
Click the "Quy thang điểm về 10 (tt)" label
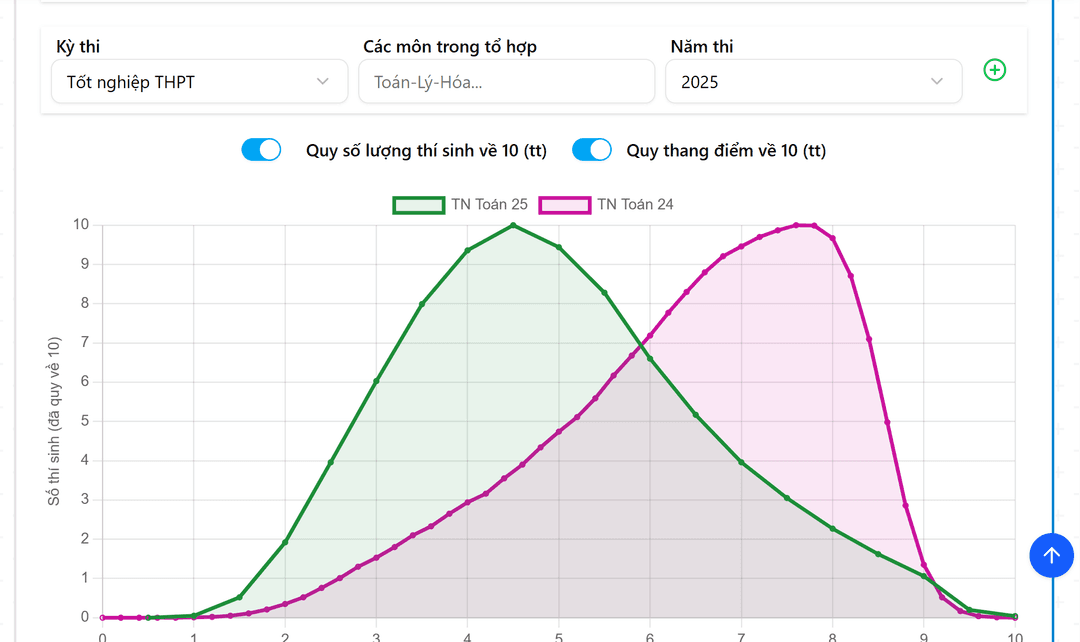(x=726, y=151)
